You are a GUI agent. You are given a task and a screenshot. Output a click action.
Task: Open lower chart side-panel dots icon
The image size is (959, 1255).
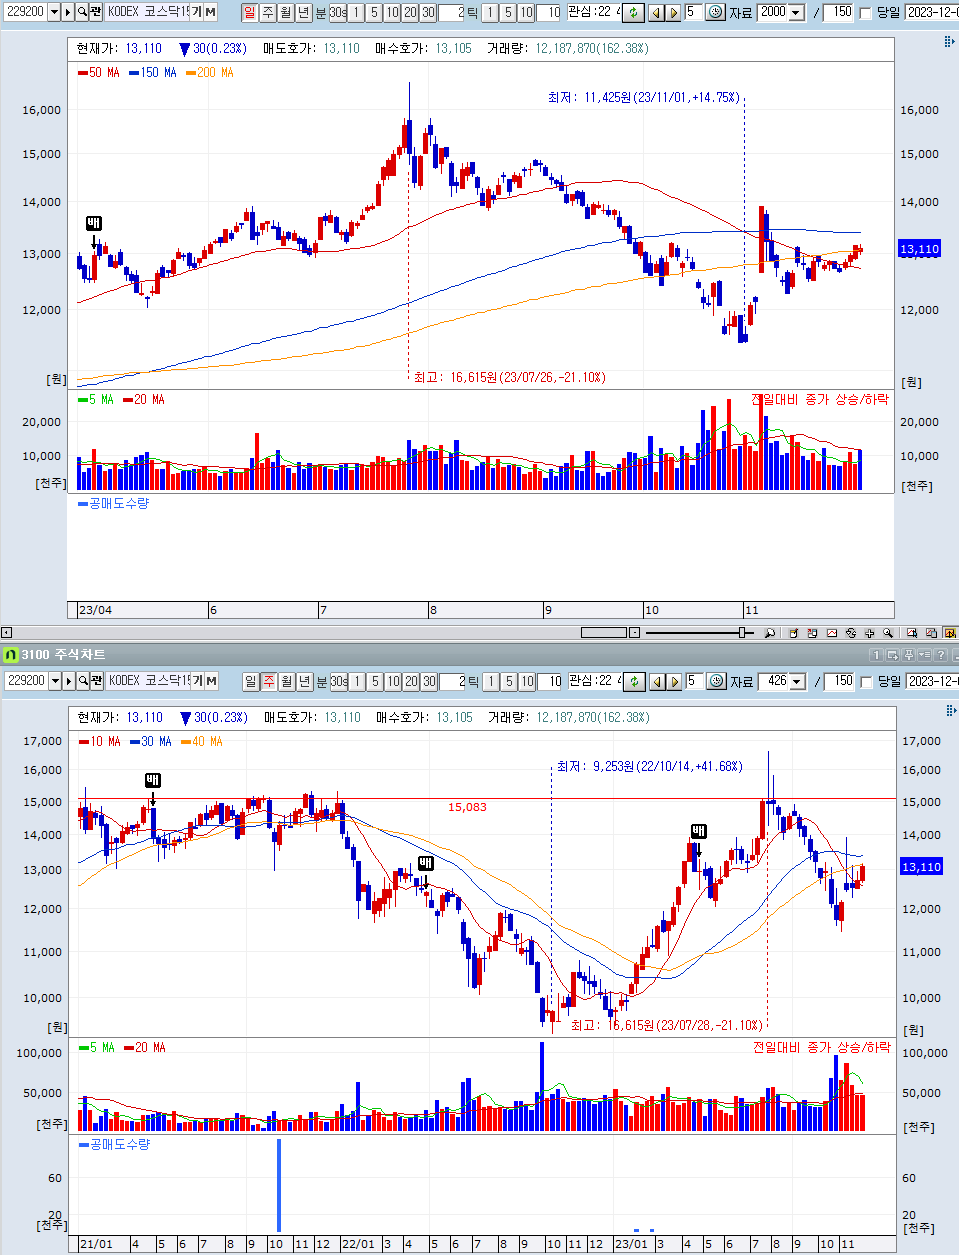tap(950, 710)
